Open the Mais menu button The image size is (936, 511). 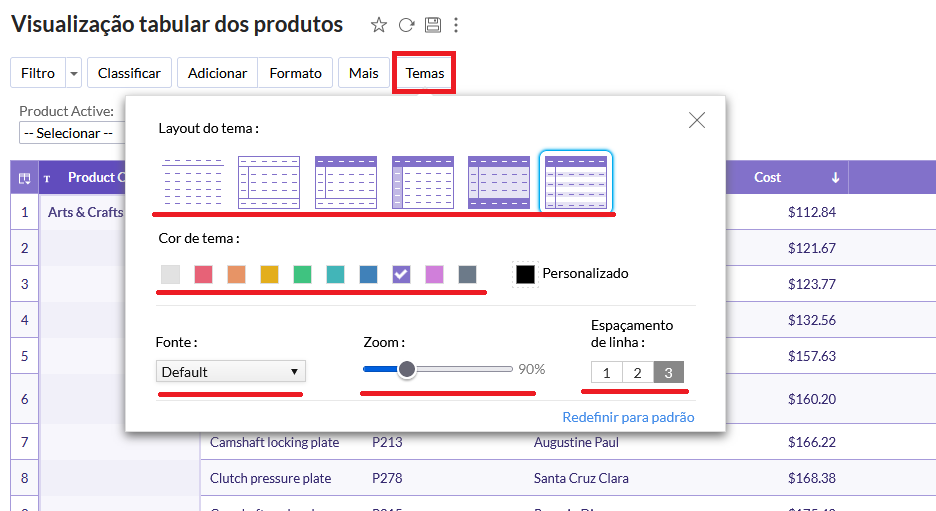[x=364, y=73]
